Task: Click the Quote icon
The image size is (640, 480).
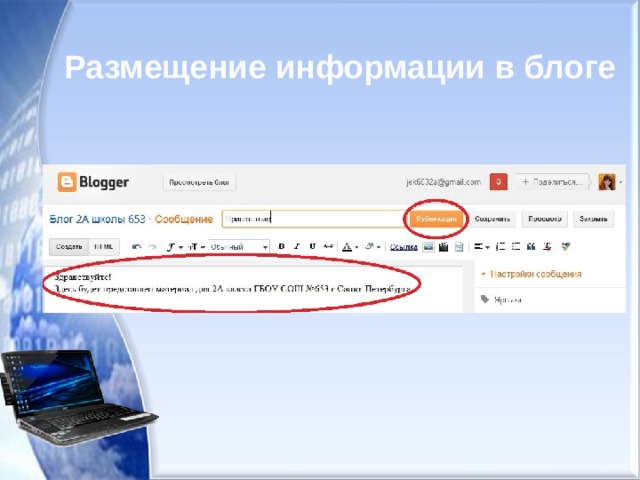Action: click(531, 247)
